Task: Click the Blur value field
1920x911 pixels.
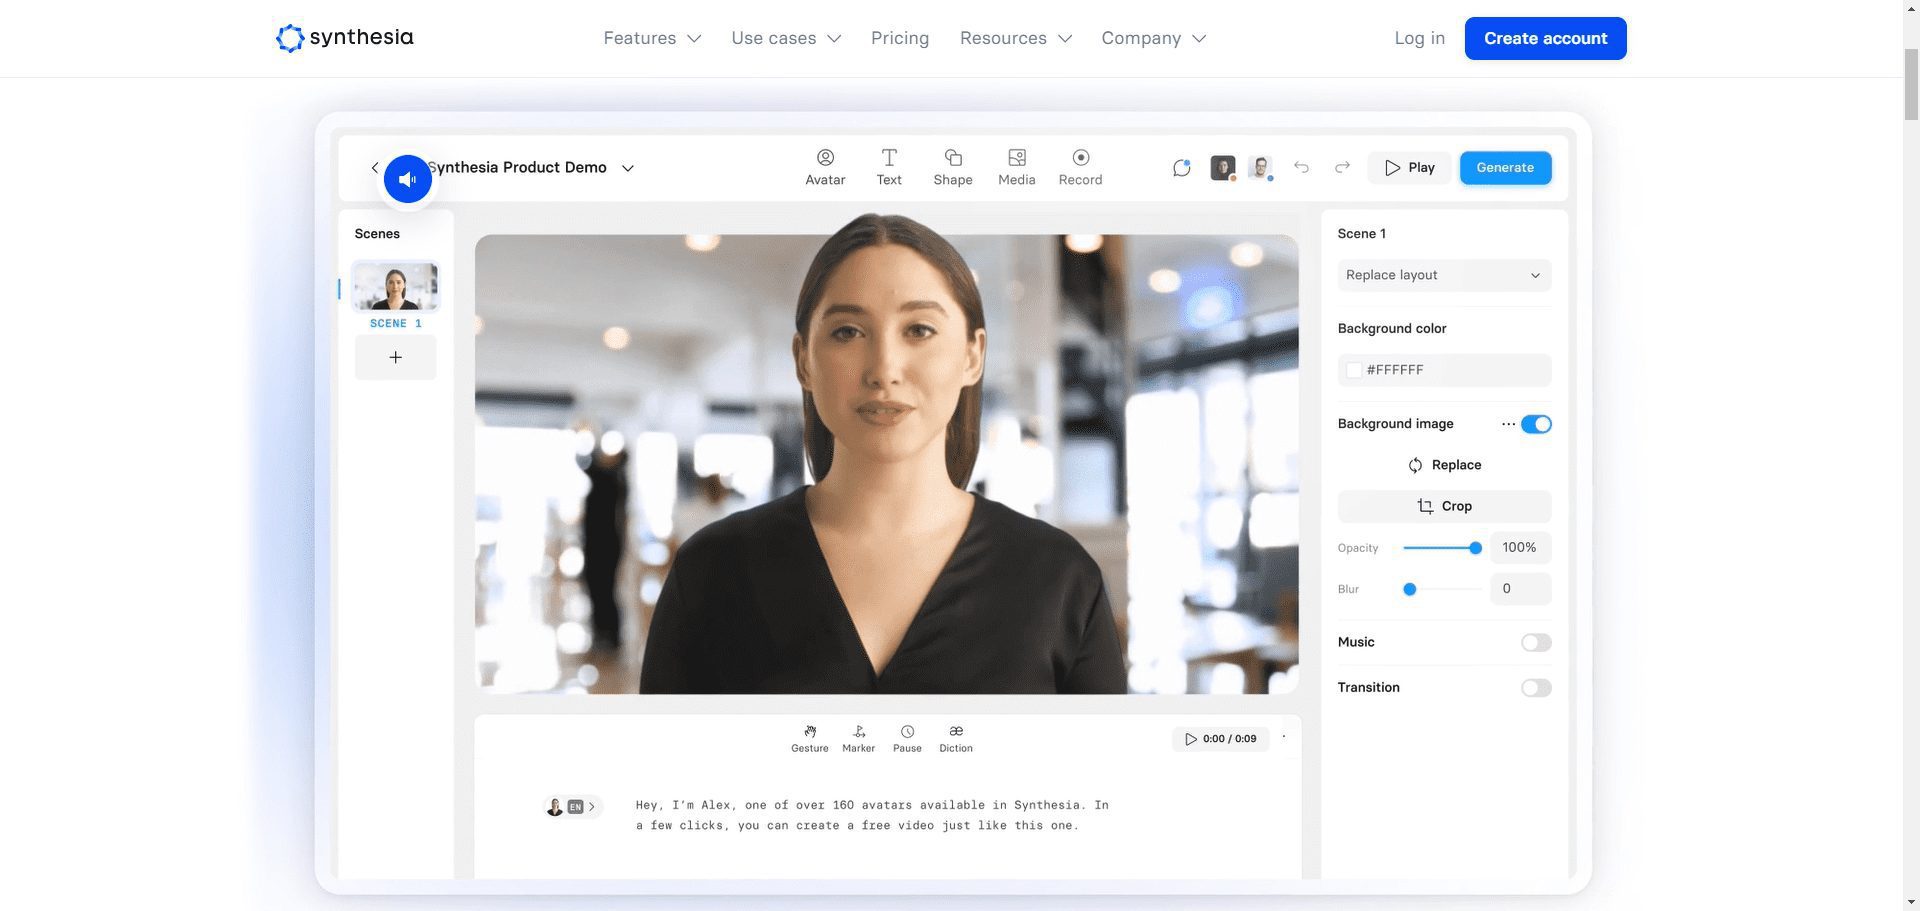Action: [x=1520, y=589]
